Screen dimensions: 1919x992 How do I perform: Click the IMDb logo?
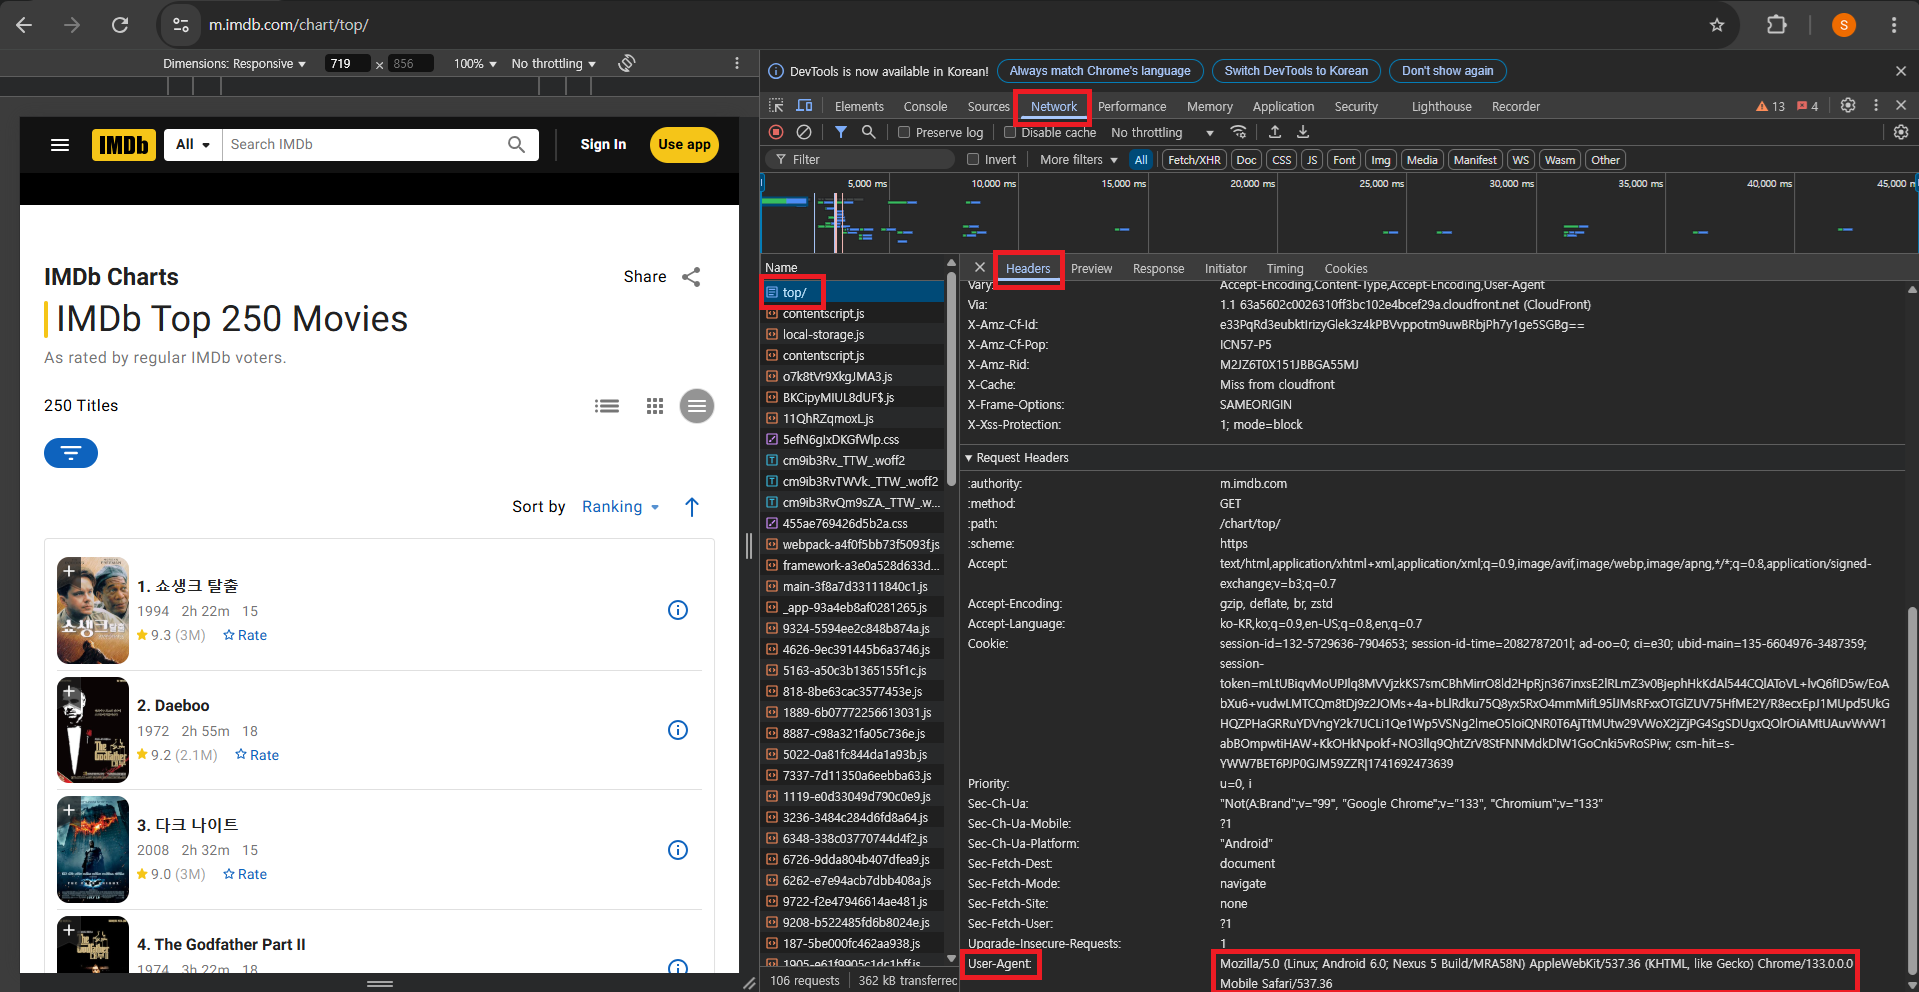pyautogui.click(x=124, y=145)
